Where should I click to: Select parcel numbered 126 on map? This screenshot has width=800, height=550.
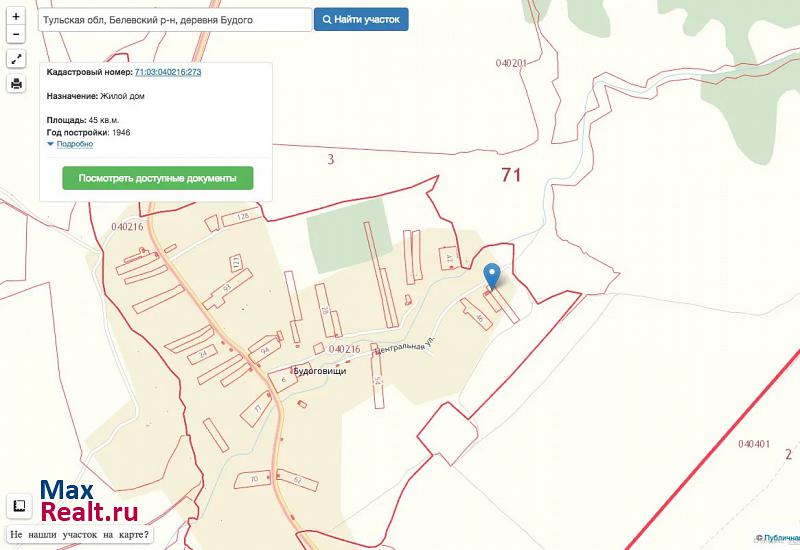click(241, 217)
